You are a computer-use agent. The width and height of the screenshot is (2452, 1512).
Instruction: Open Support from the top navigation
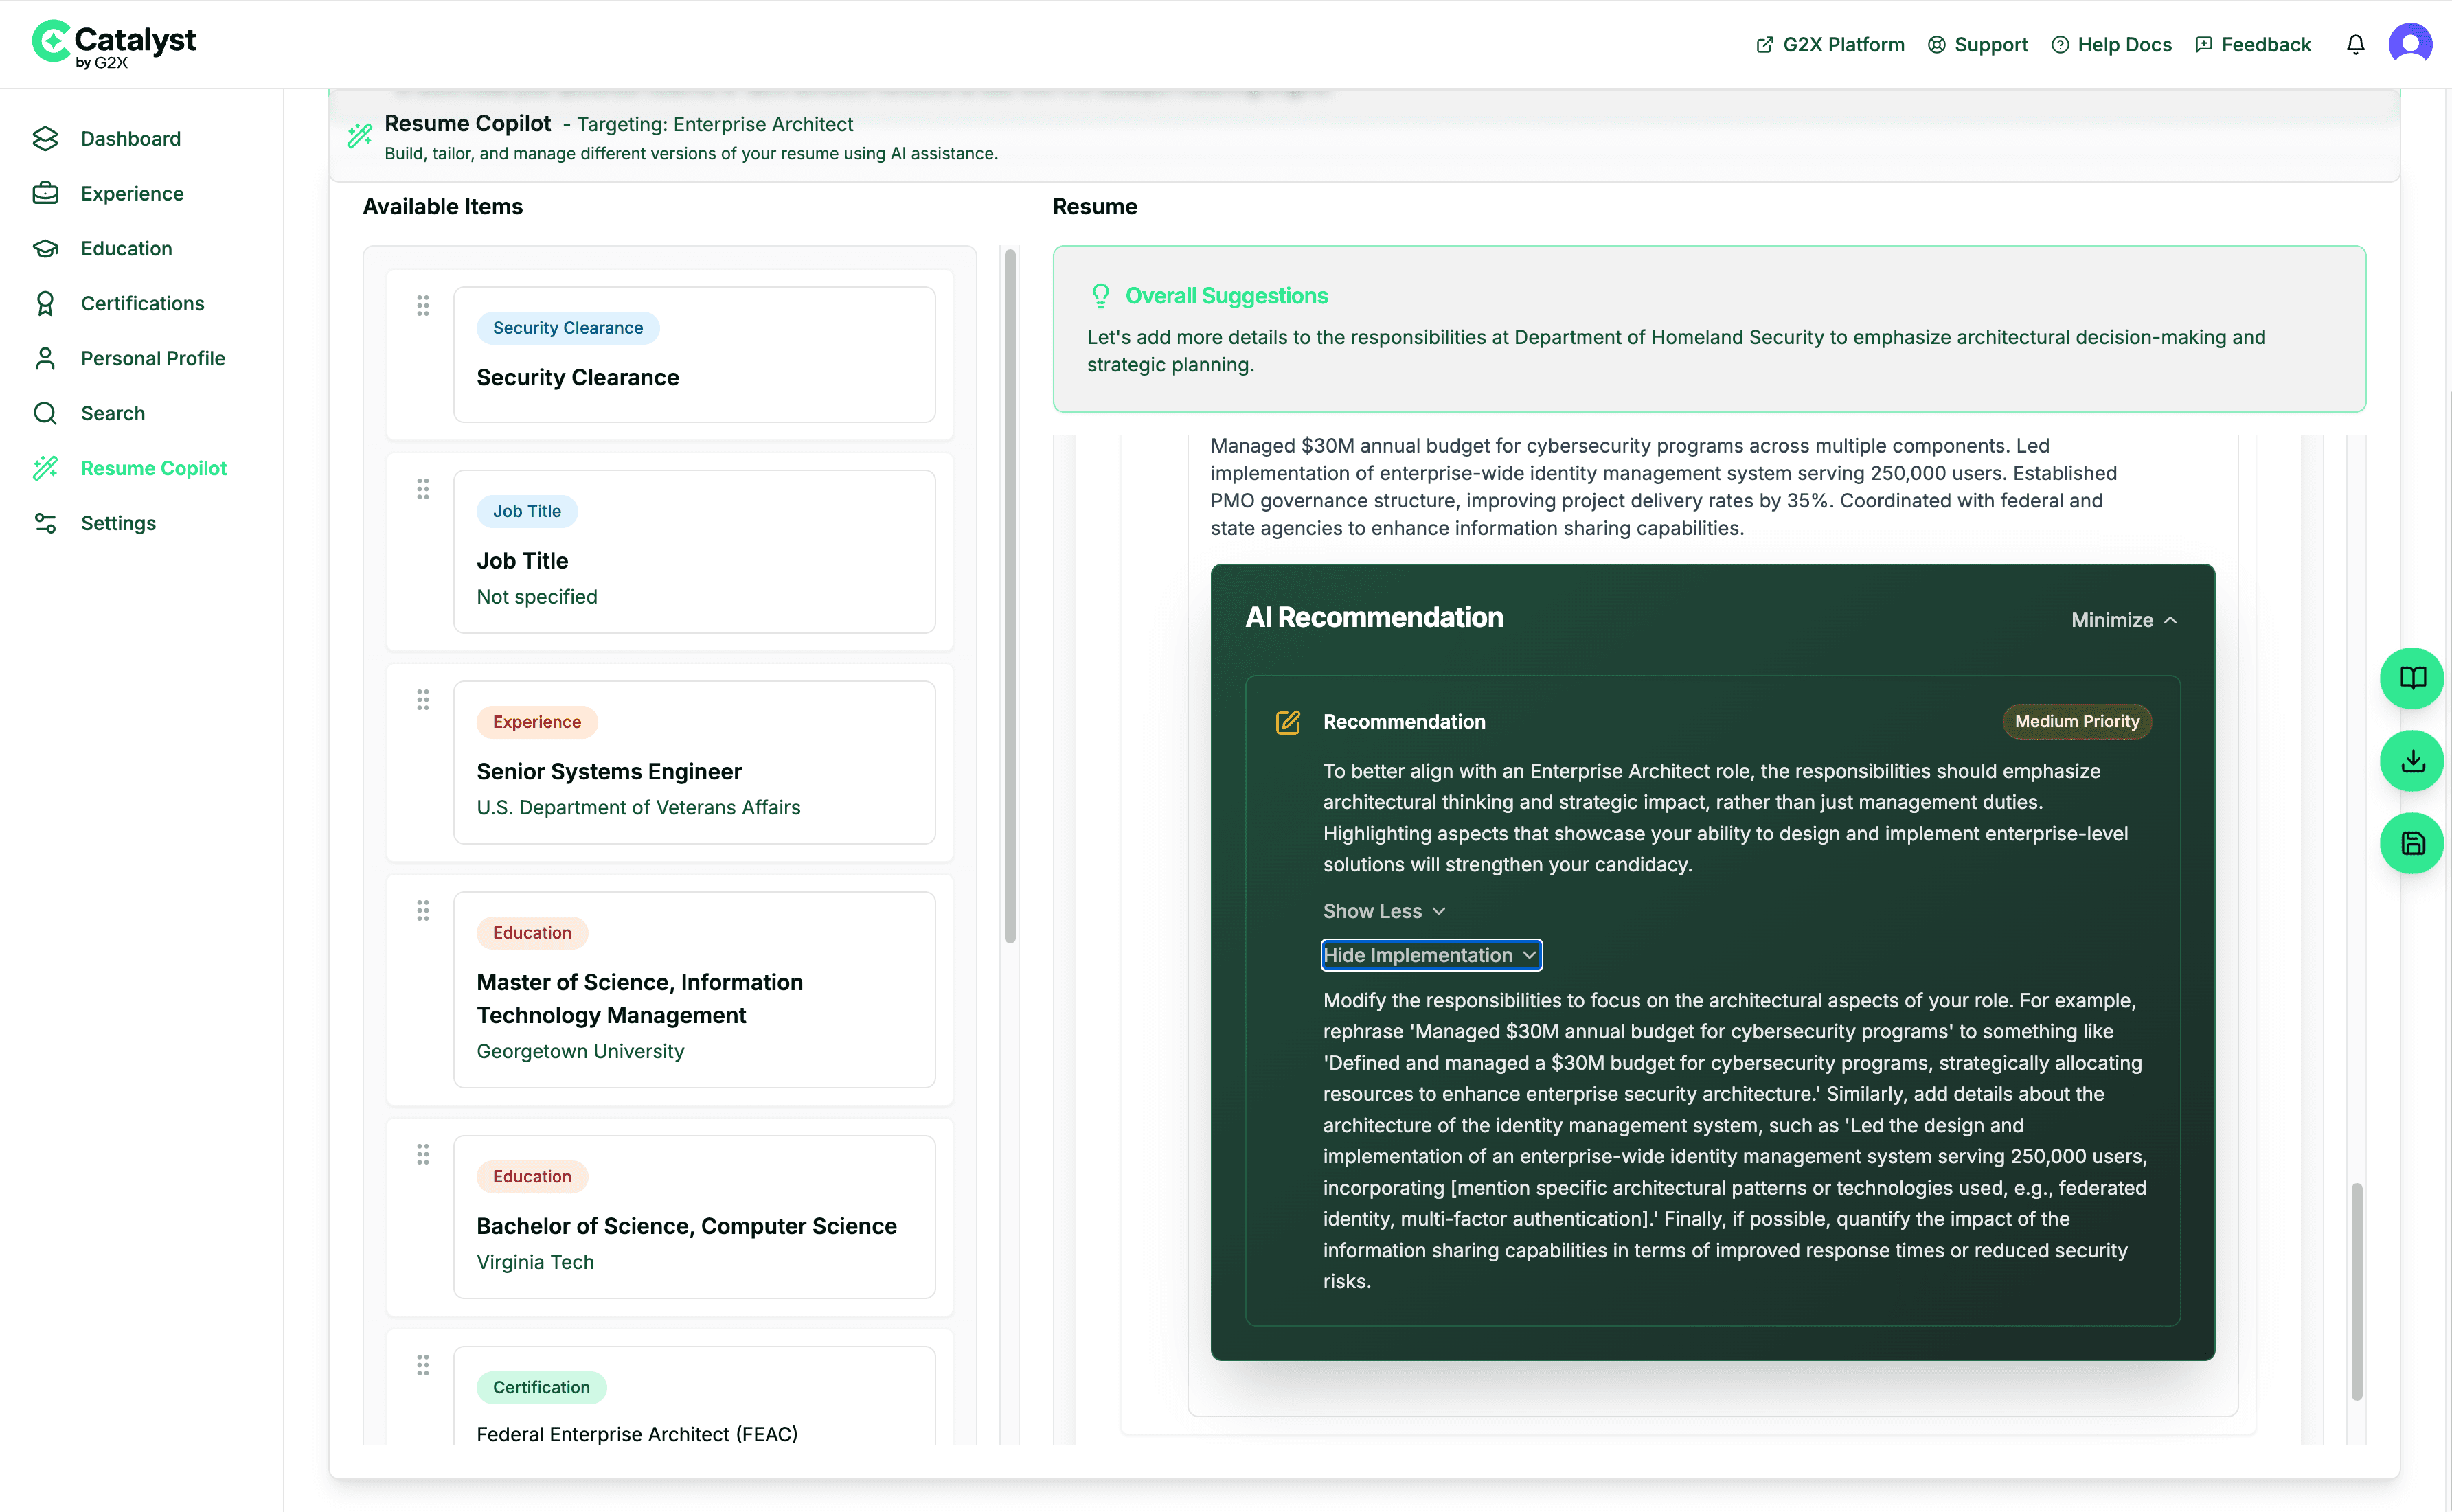(1979, 44)
